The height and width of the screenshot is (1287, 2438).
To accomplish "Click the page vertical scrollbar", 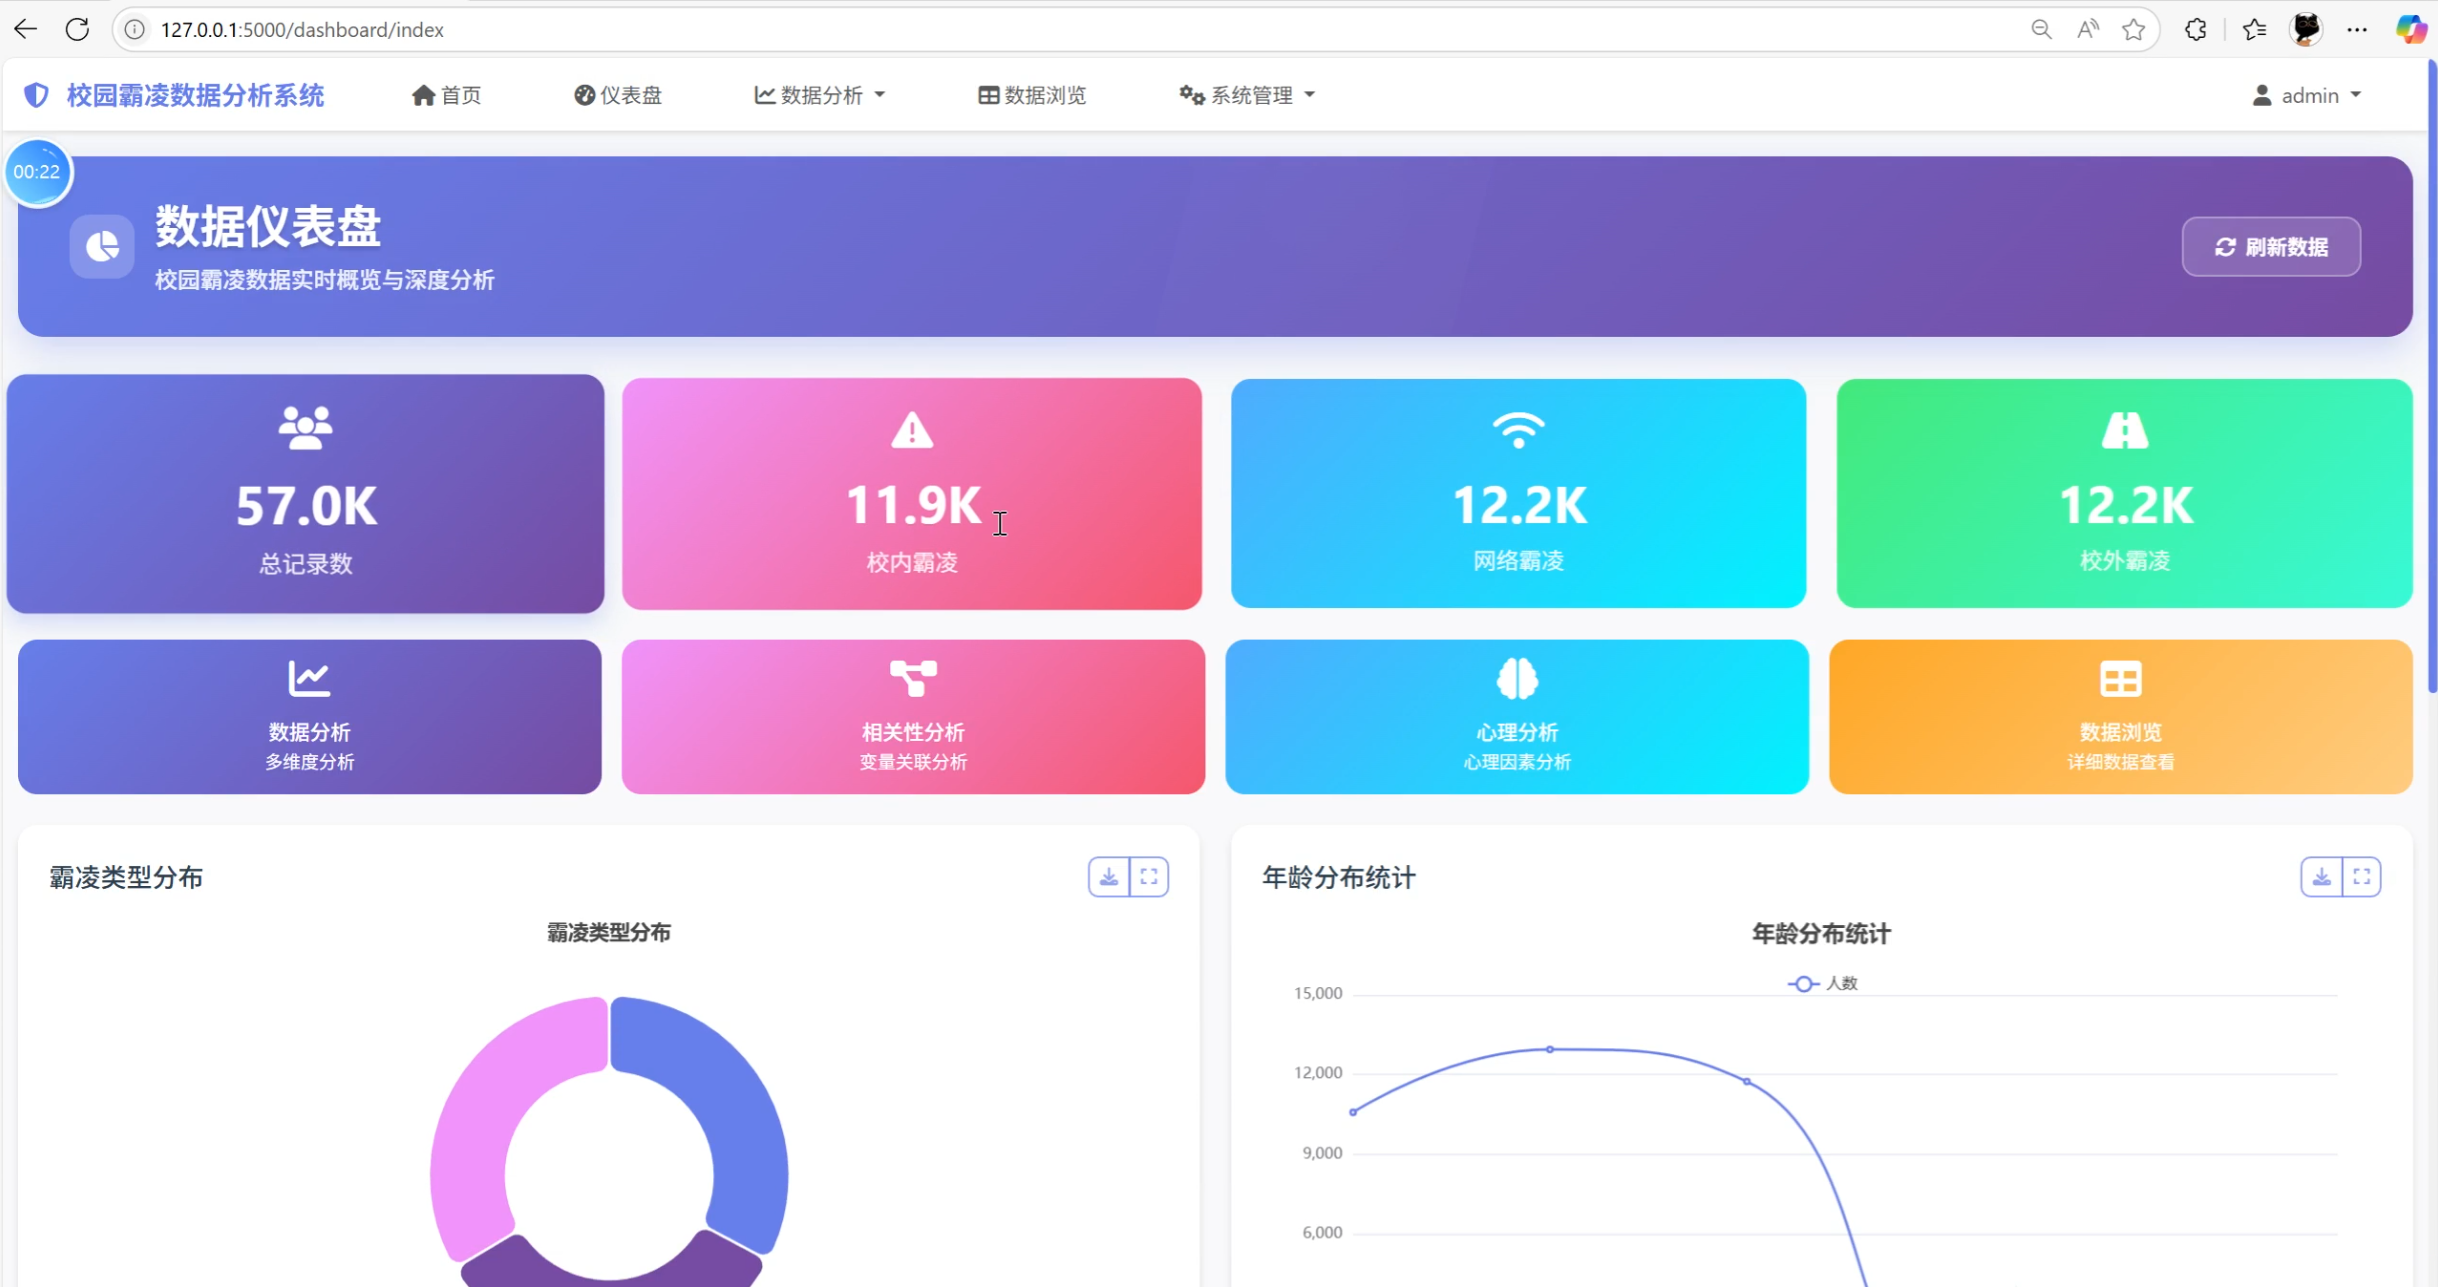I will point(2431,375).
